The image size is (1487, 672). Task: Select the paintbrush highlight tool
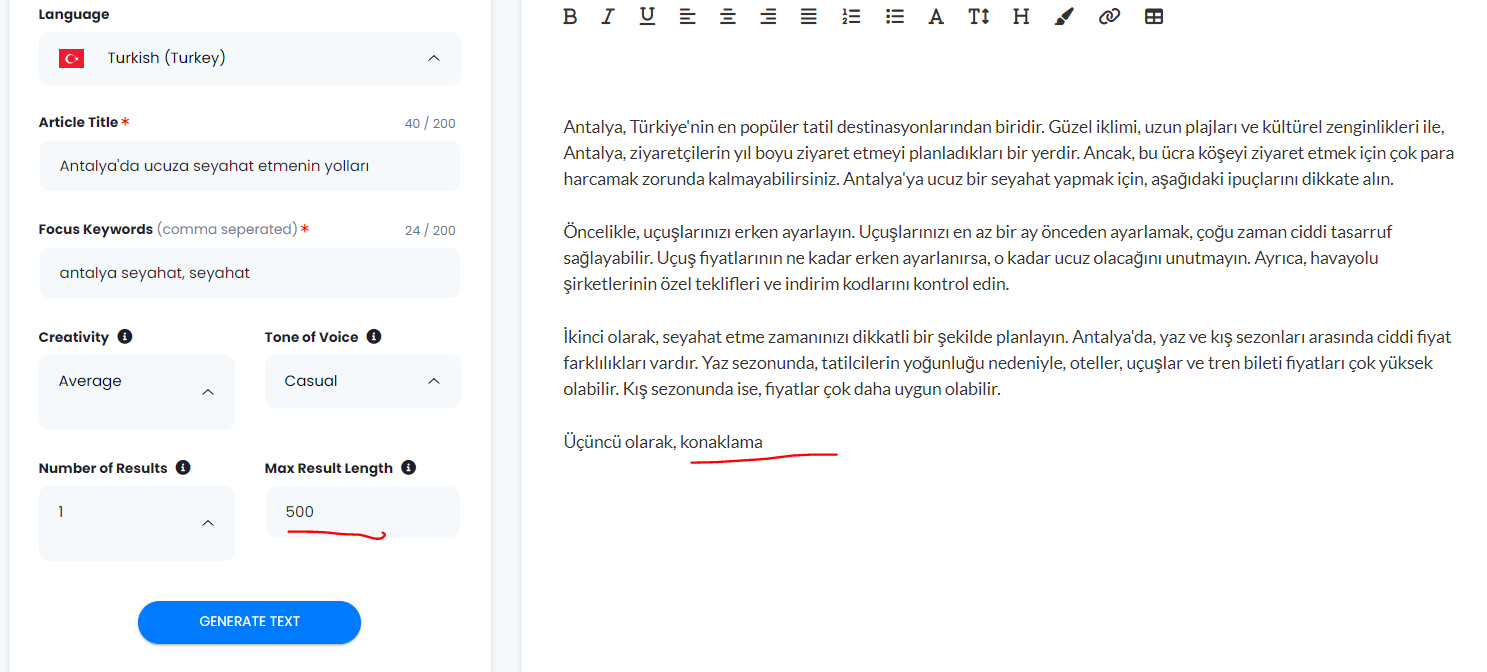point(1064,16)
